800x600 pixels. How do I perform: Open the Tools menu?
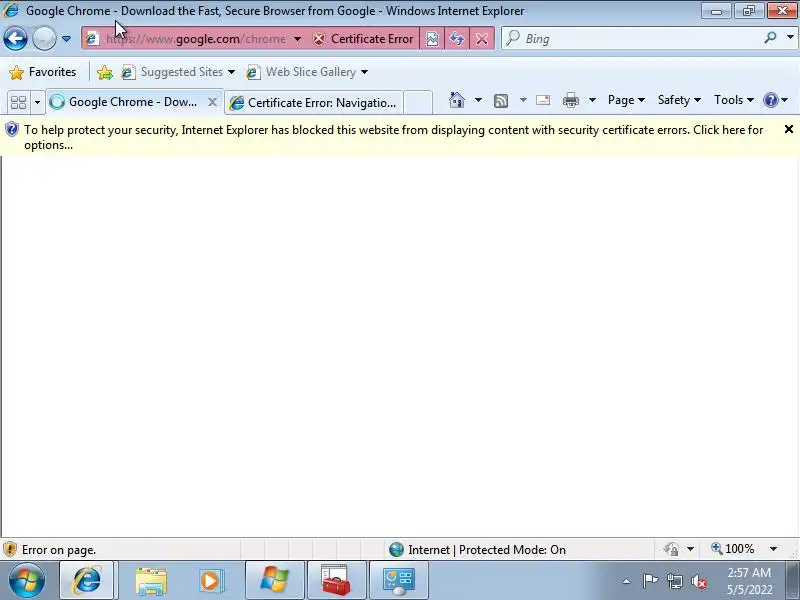(734, 100)
